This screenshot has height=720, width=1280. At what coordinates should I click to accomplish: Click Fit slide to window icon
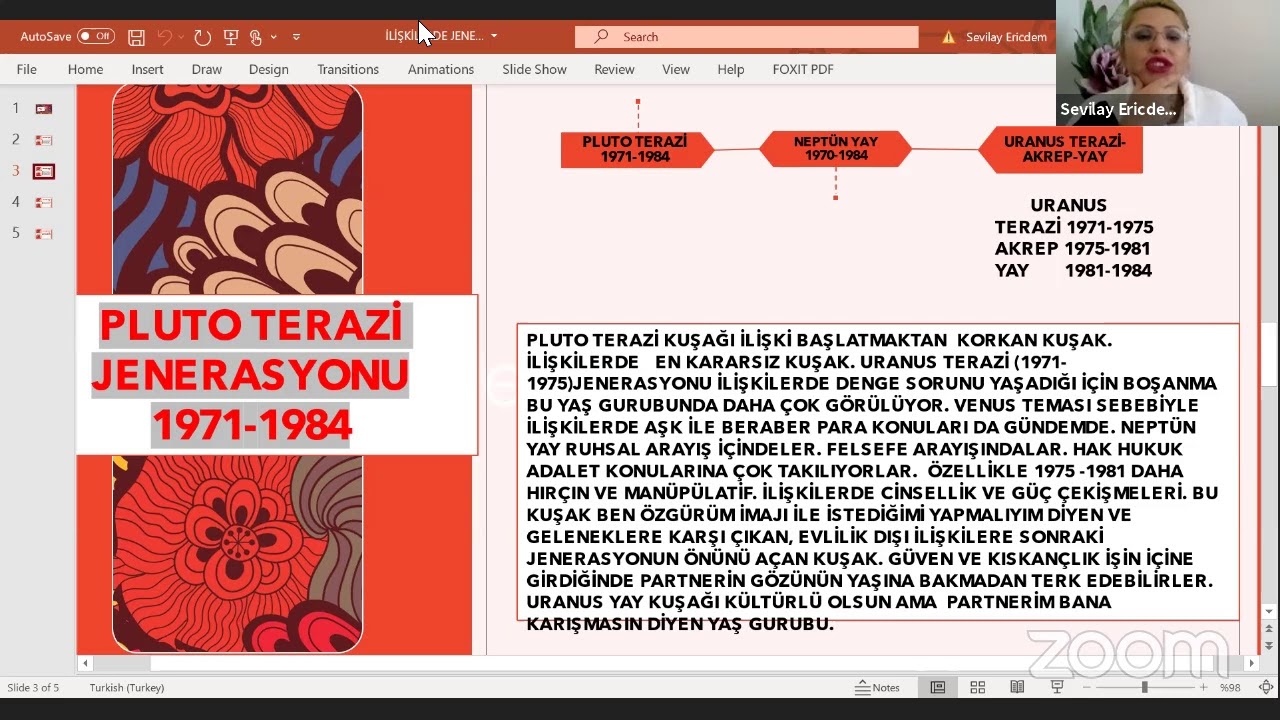point(1265,687)
